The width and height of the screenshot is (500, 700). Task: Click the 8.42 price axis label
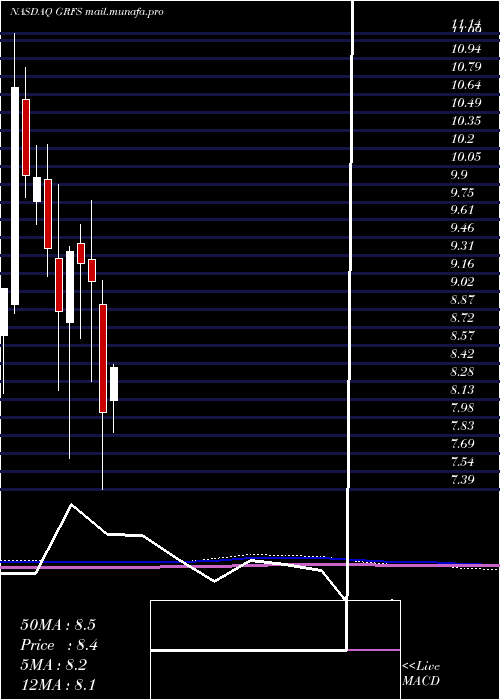[x=462, y=354]
